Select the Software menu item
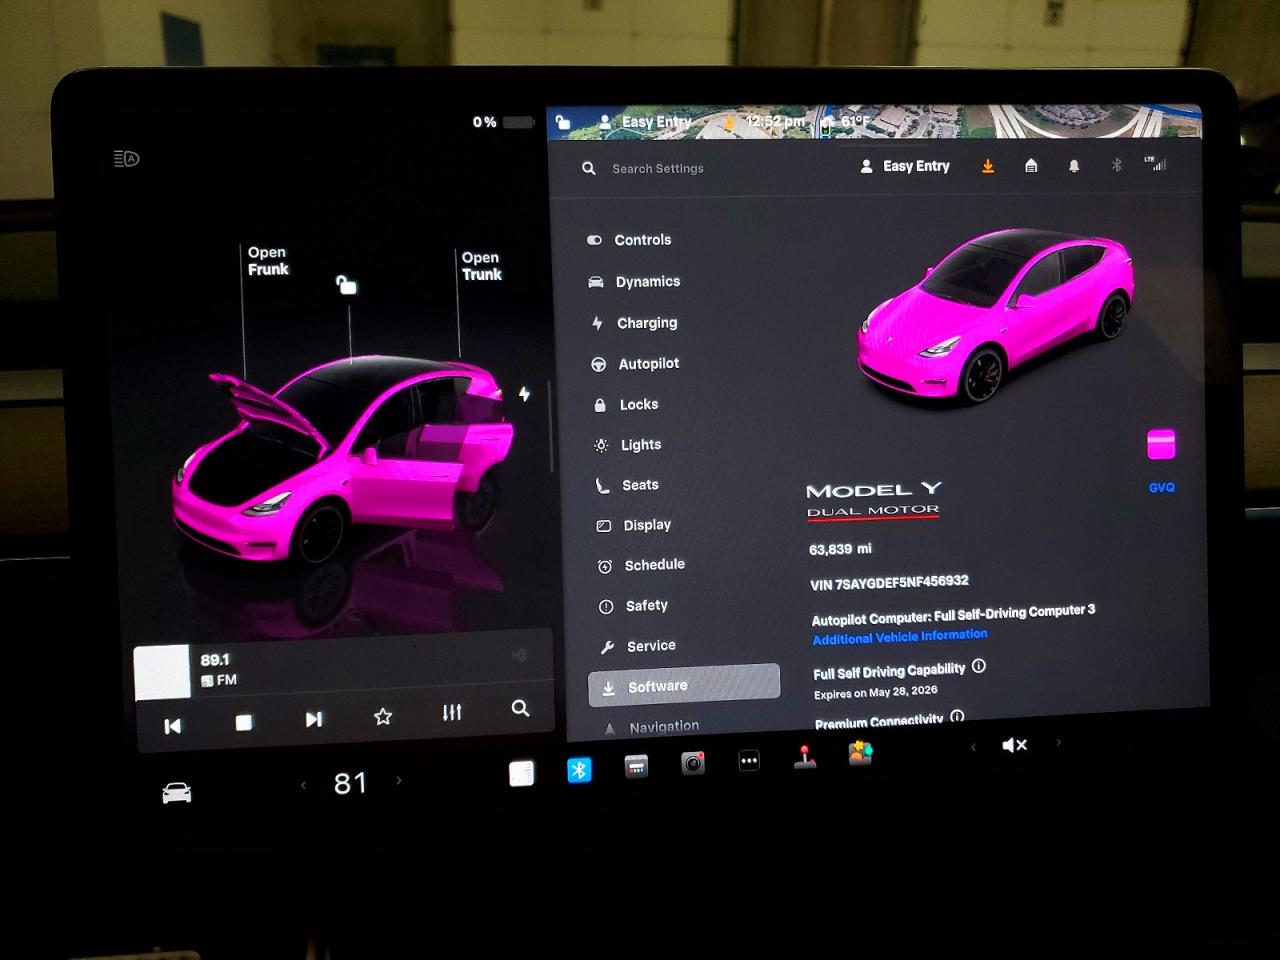This screenshot has height=960, width=1280. (684, 685)
